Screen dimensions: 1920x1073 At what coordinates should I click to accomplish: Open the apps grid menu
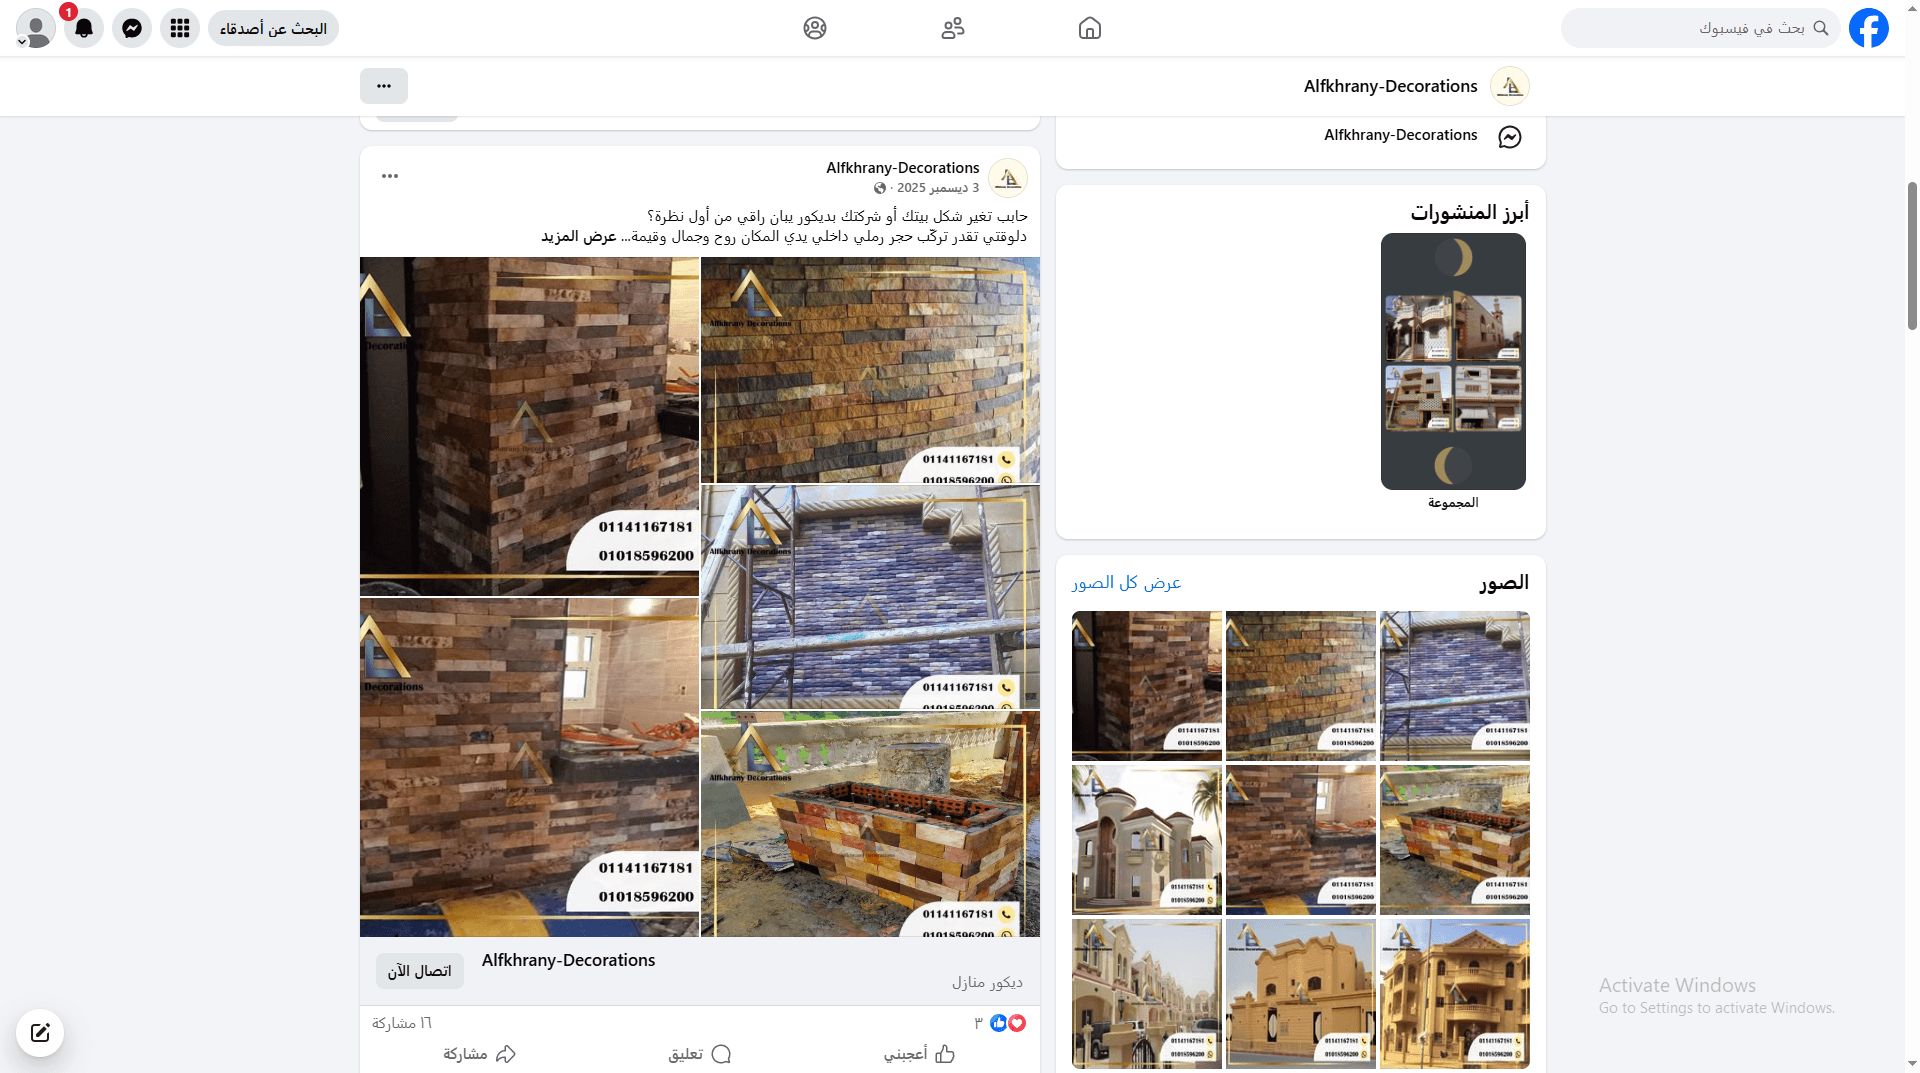180,28
